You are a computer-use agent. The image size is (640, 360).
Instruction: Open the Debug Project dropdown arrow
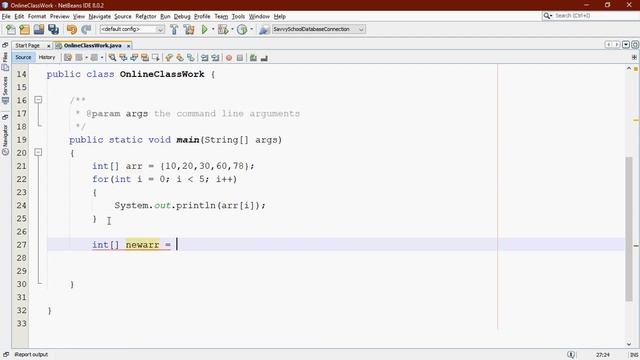click(x=232, y=29)
